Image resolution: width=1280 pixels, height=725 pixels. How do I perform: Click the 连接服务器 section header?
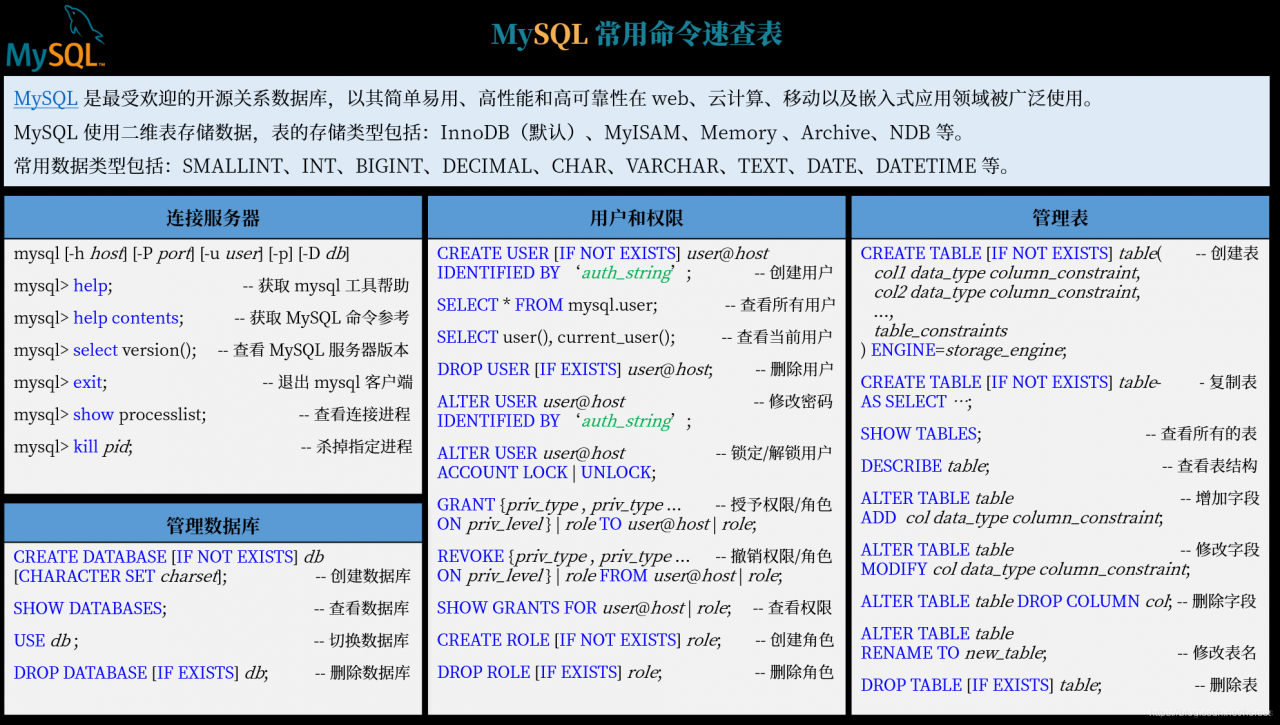tap(213, 217)
